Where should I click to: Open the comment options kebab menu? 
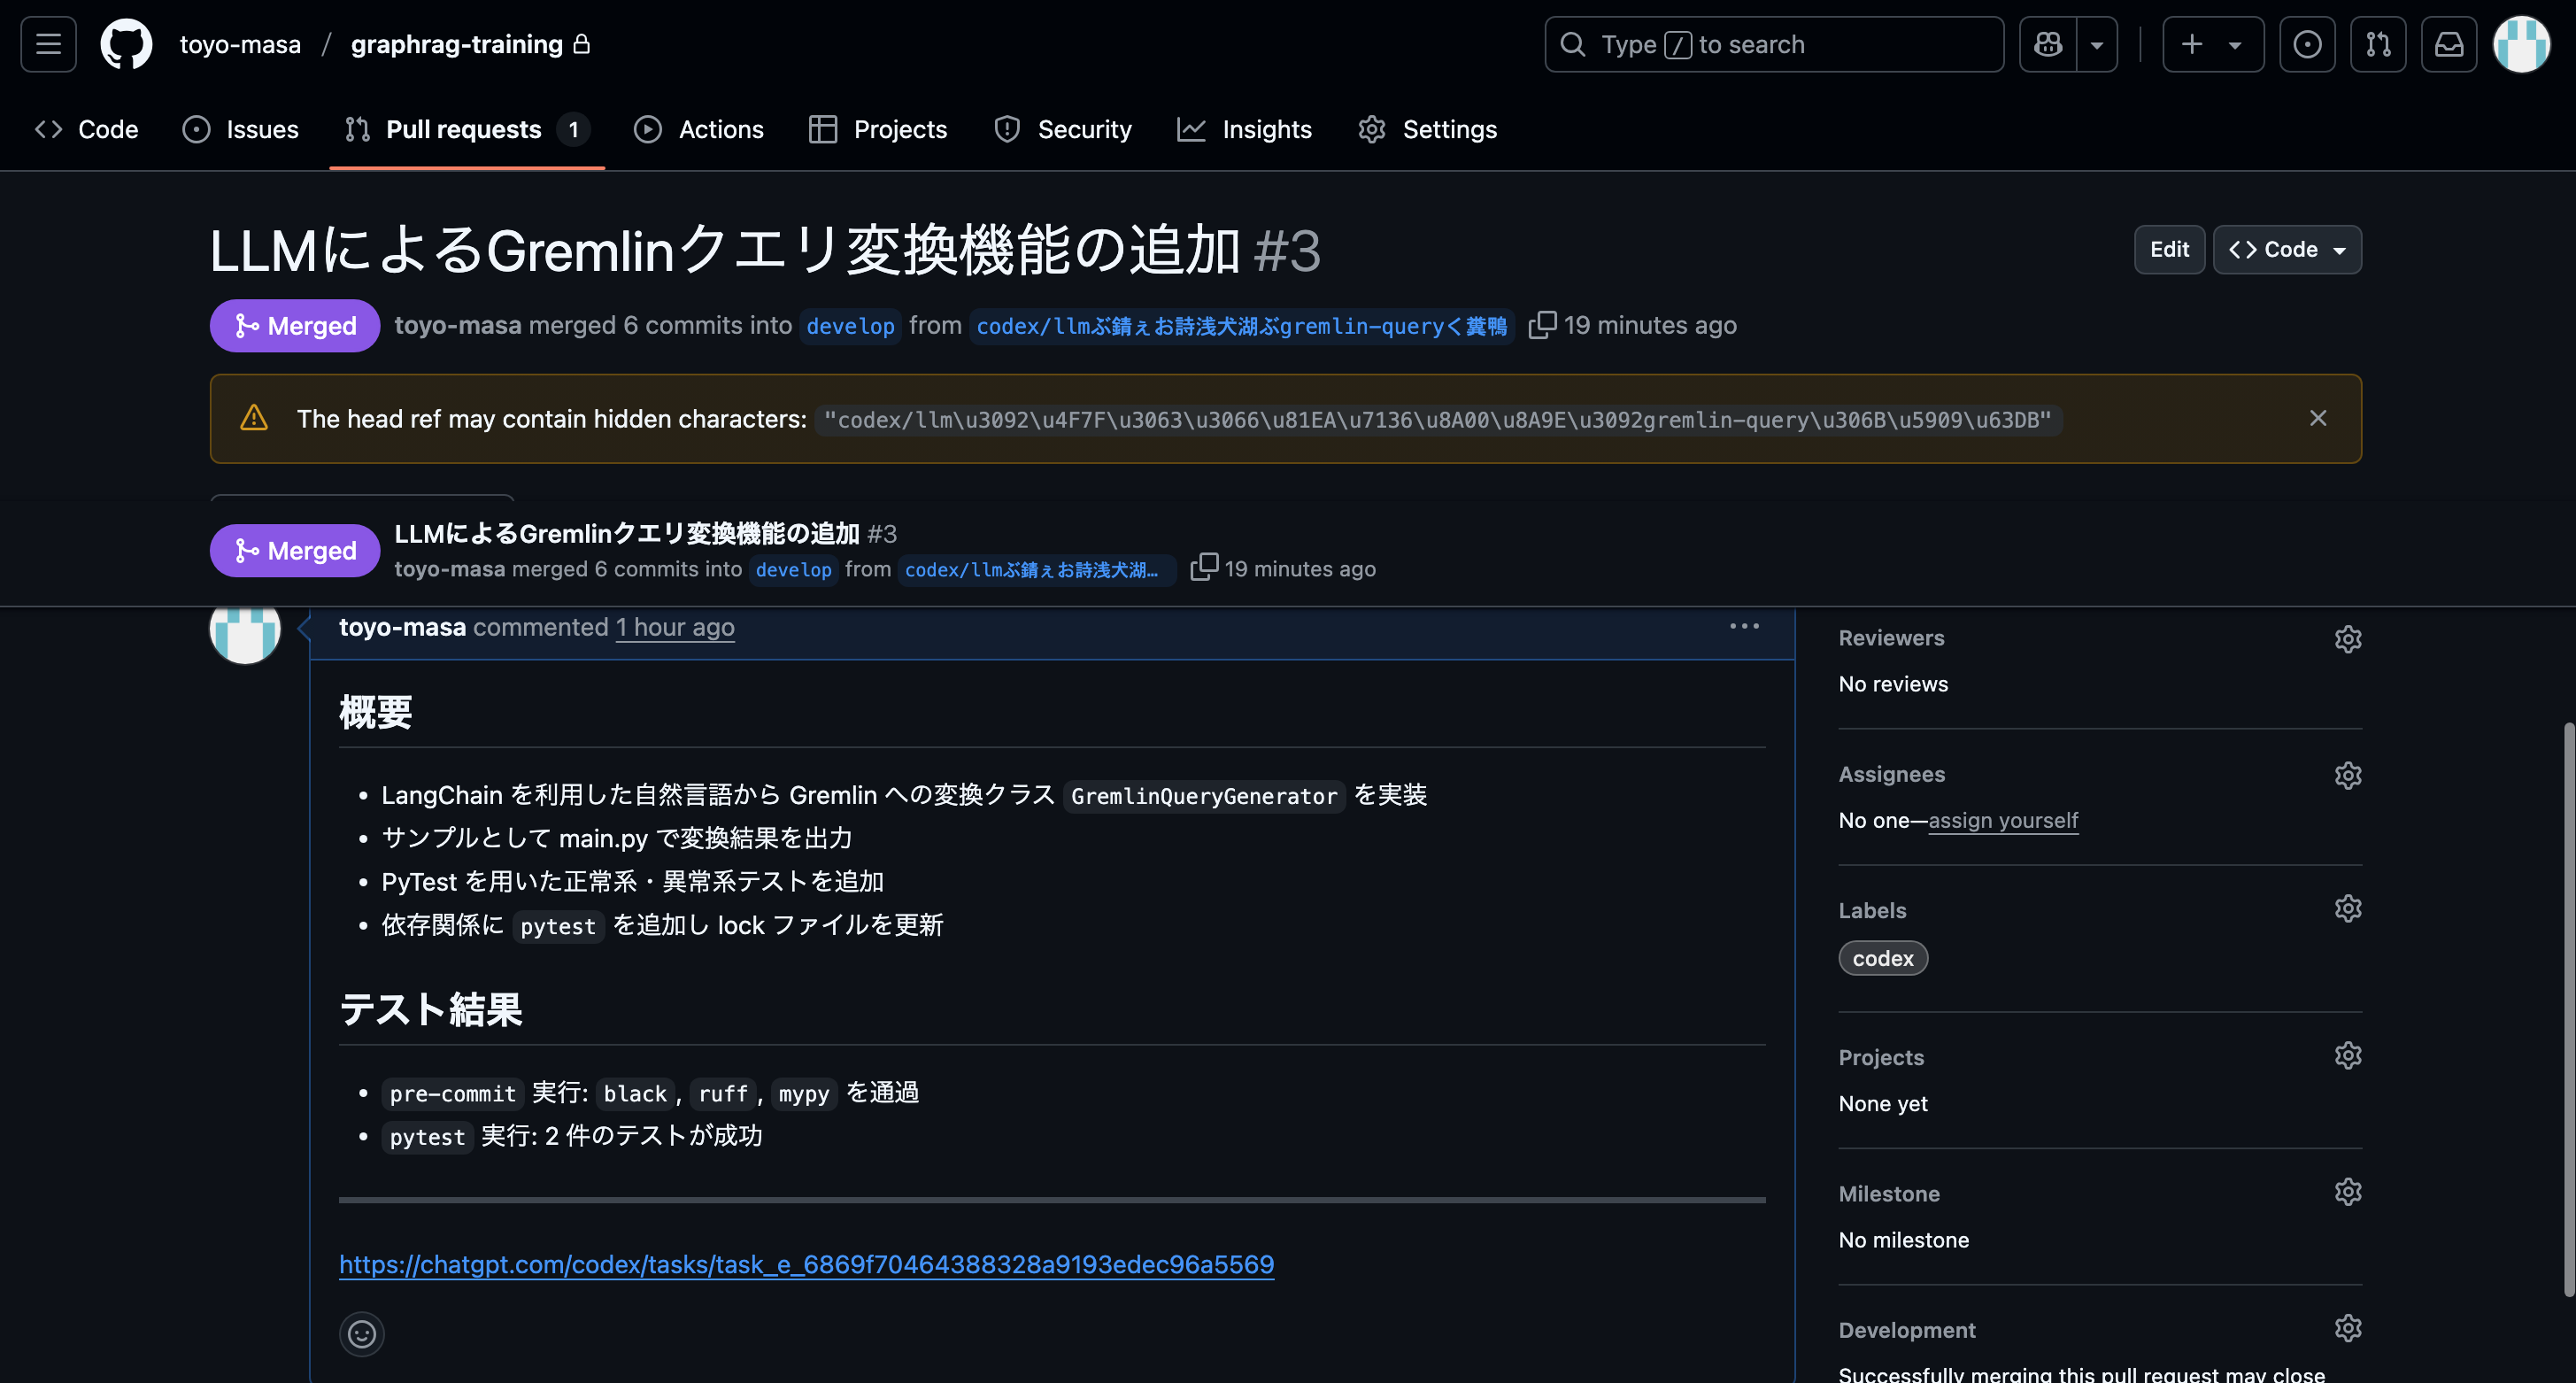1743,626
